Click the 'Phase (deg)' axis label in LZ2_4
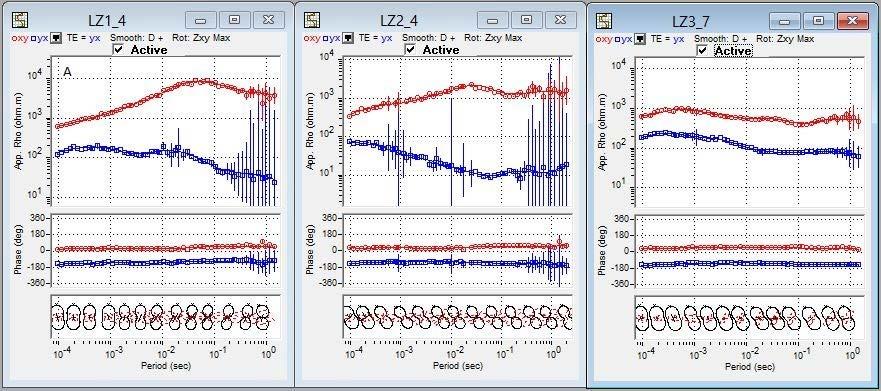This screenshot has width=881, height=391. pos(311,249)
